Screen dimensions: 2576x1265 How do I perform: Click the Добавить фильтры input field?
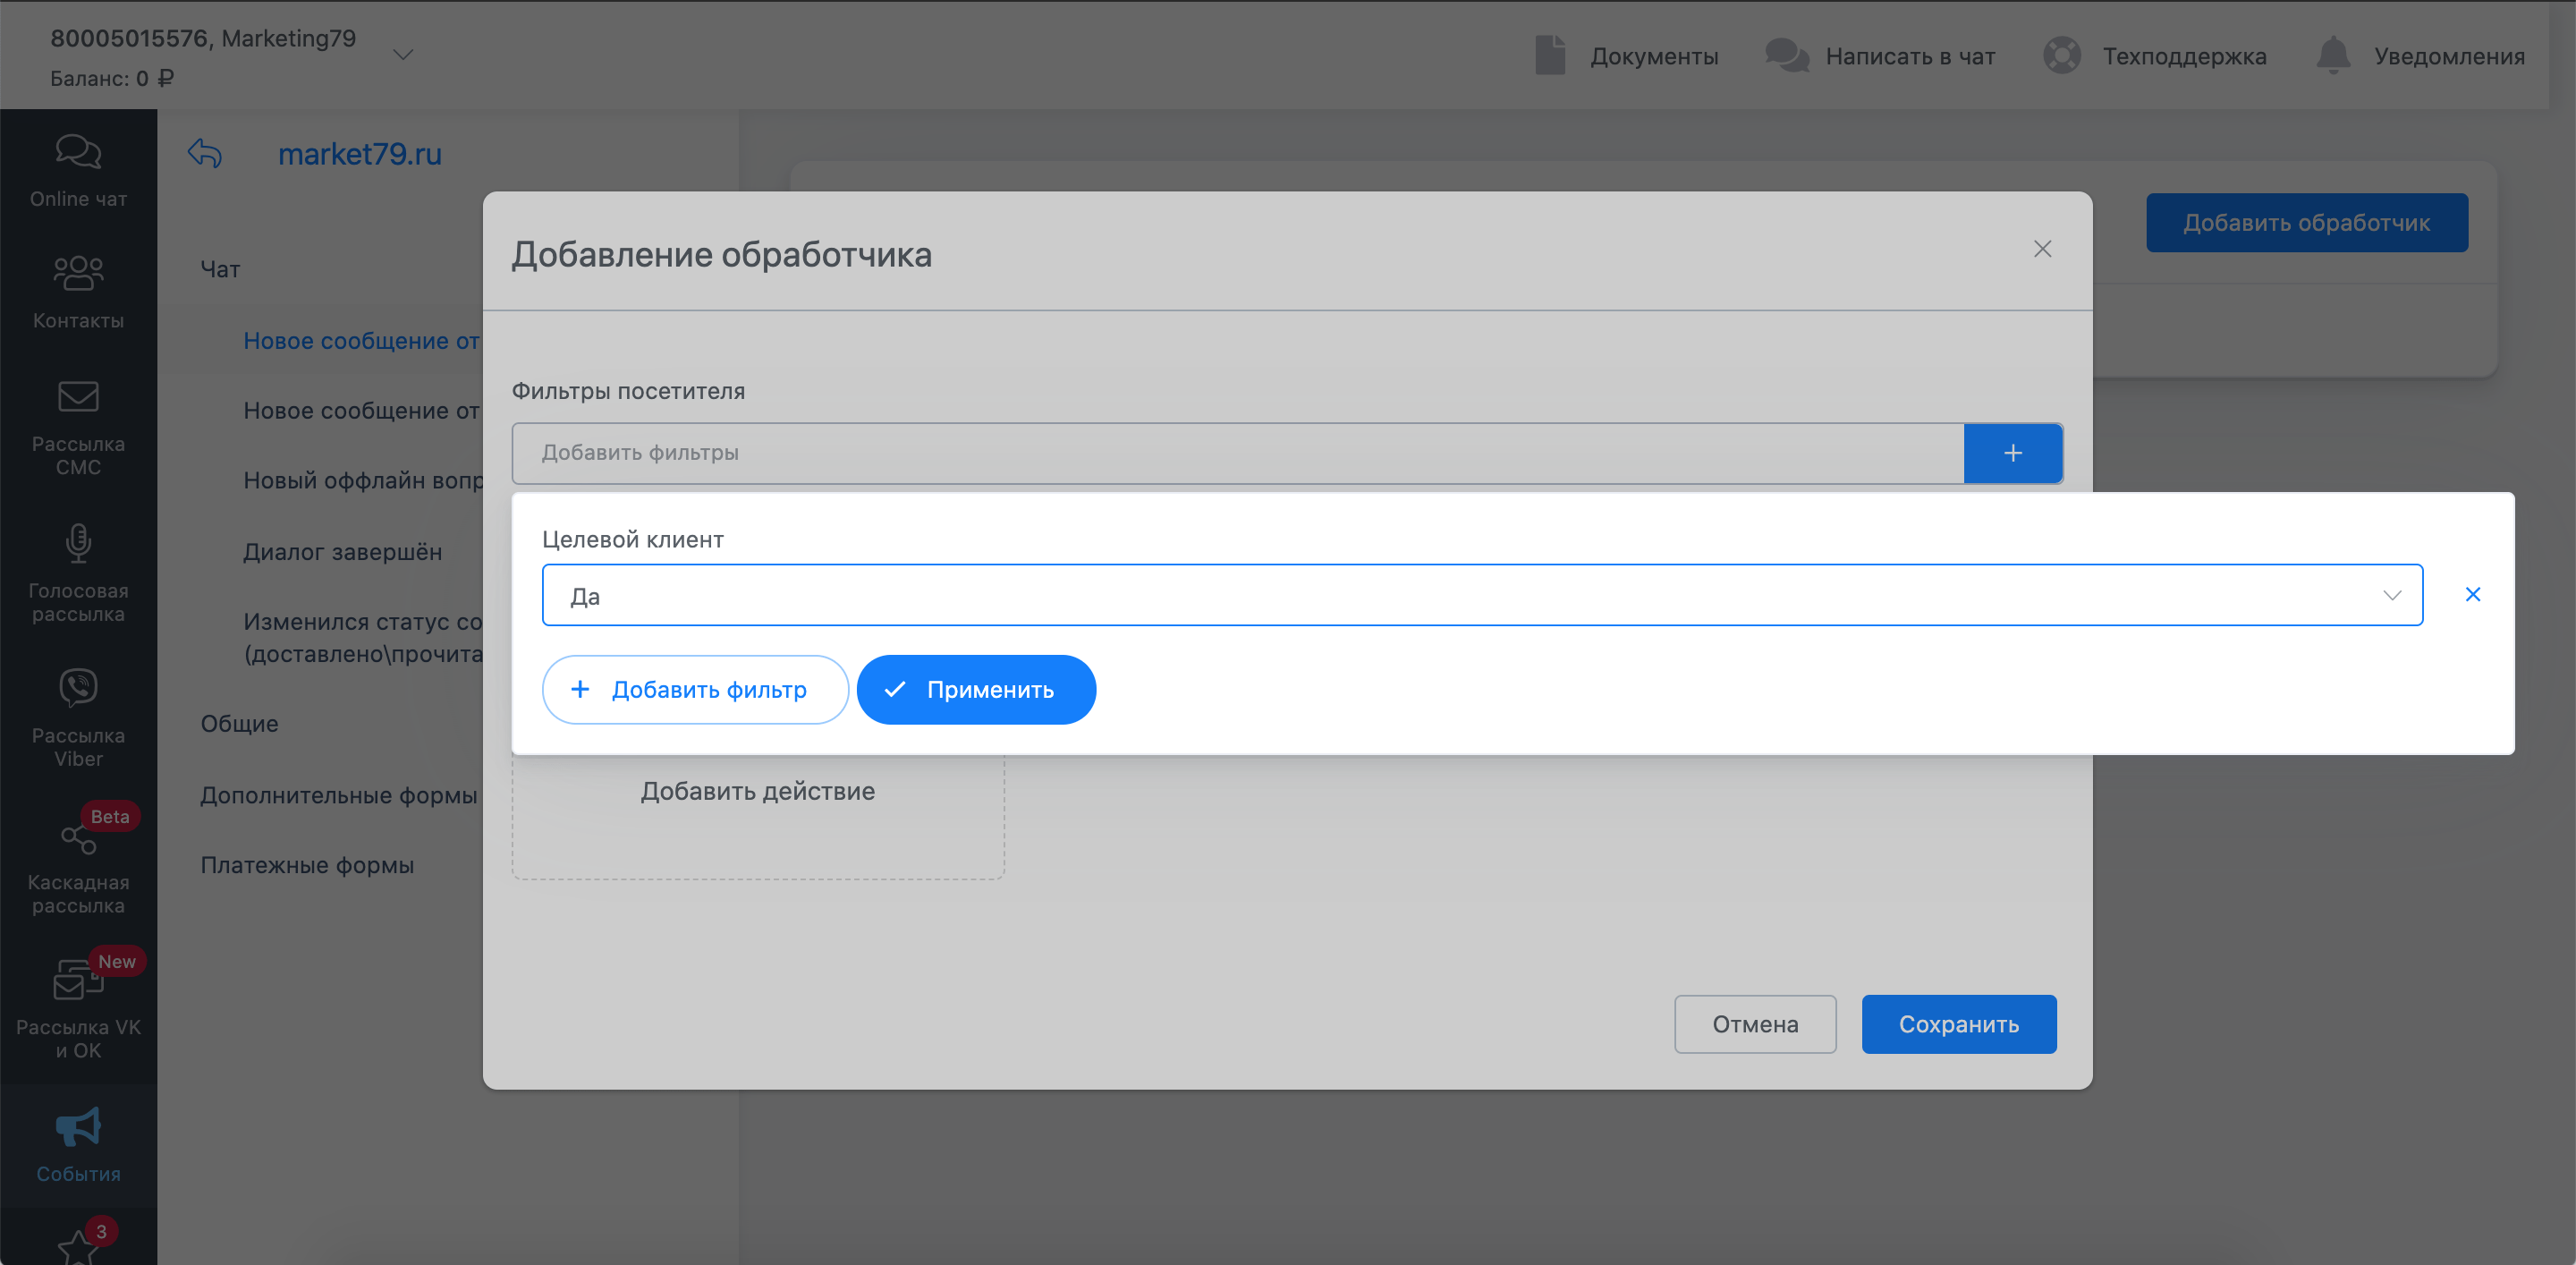coord(1237,453)
